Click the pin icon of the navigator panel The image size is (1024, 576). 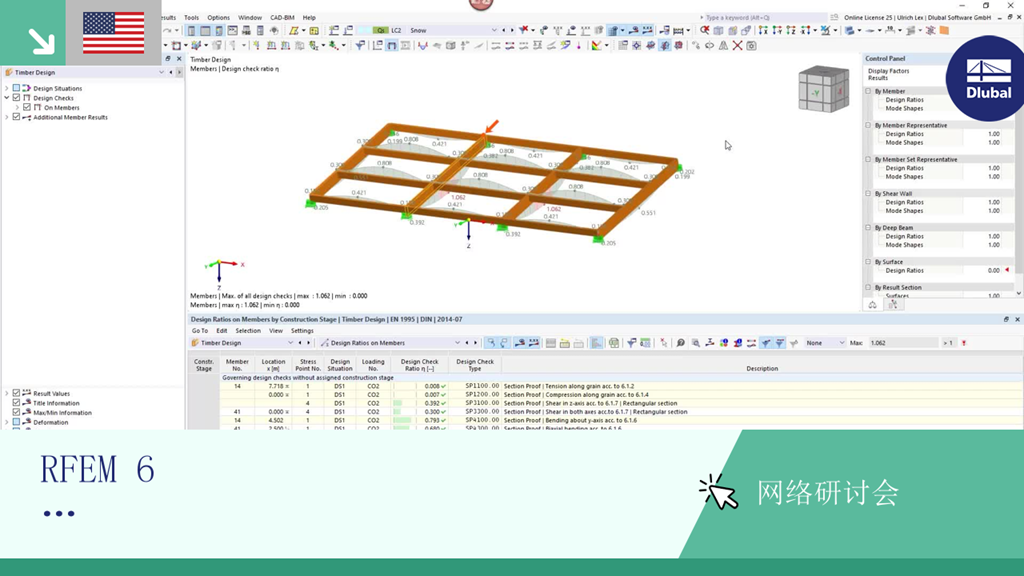pyautogui.click(x=168, y=59)
